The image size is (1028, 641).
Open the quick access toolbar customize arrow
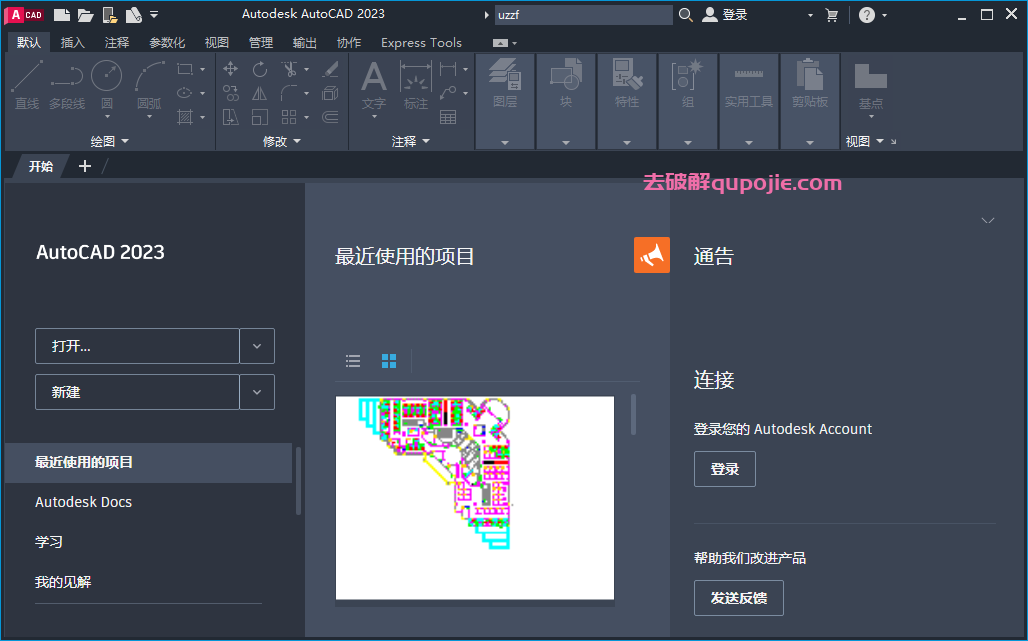pyautogui.click(x=154, y=14)
